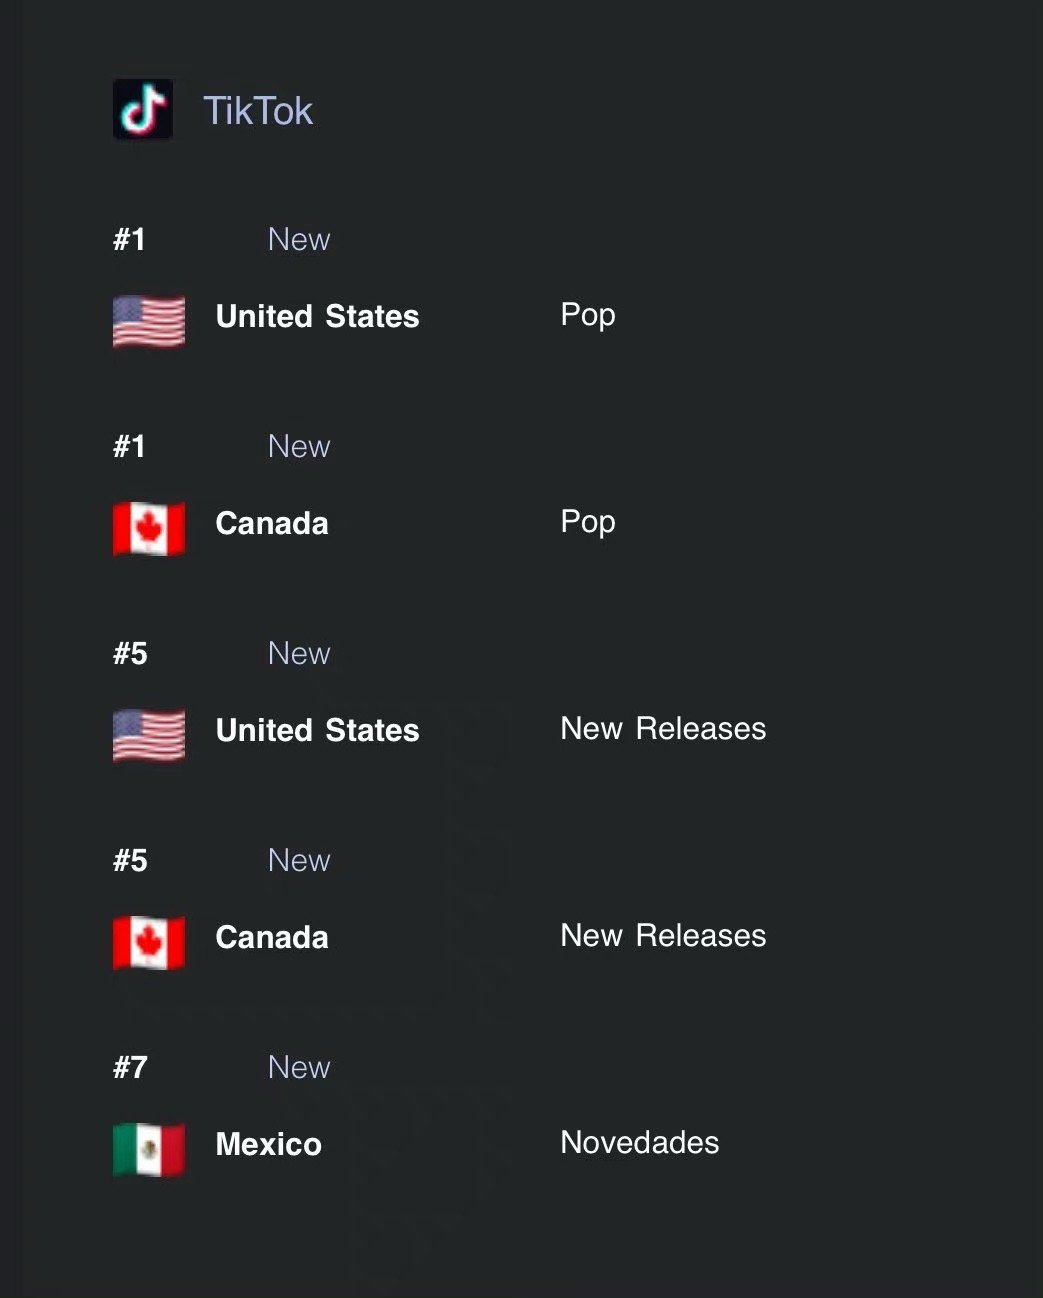
Task: Select the Mexico country label
Action: coord(269,1144)
